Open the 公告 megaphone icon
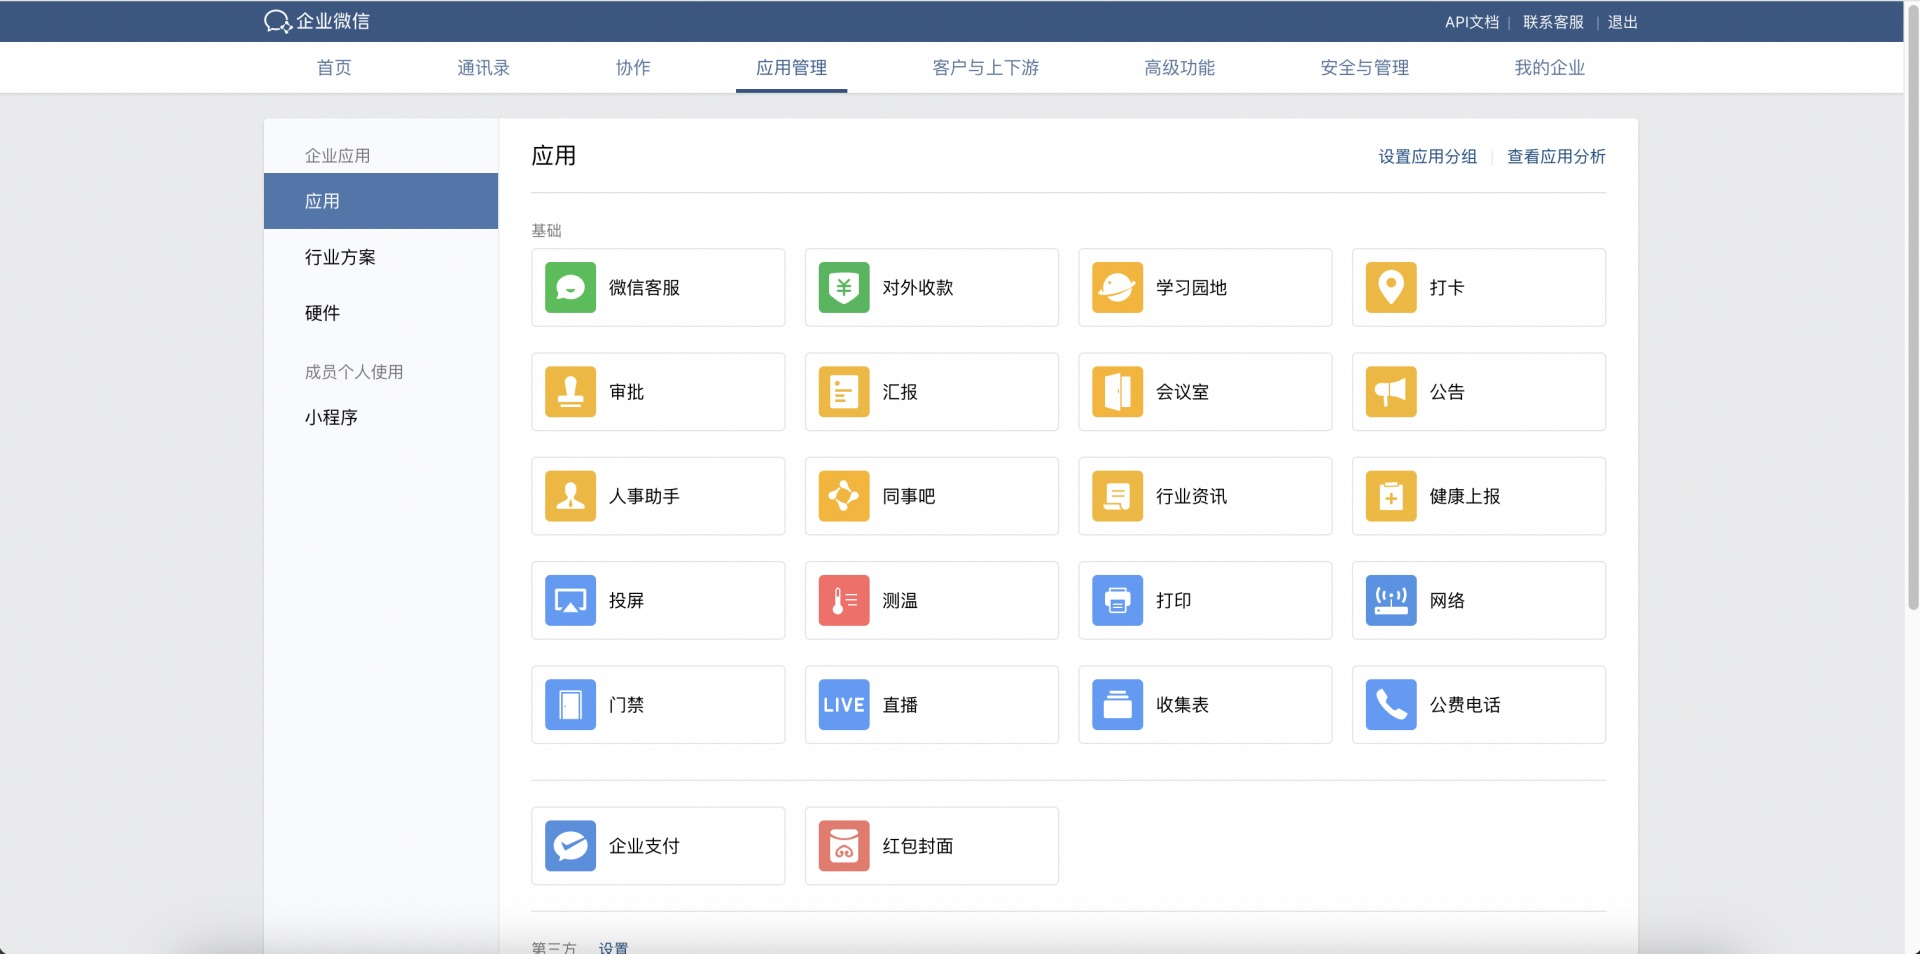The height and width of the screenshot is (954, 1920). click(x=1391, y=392)
